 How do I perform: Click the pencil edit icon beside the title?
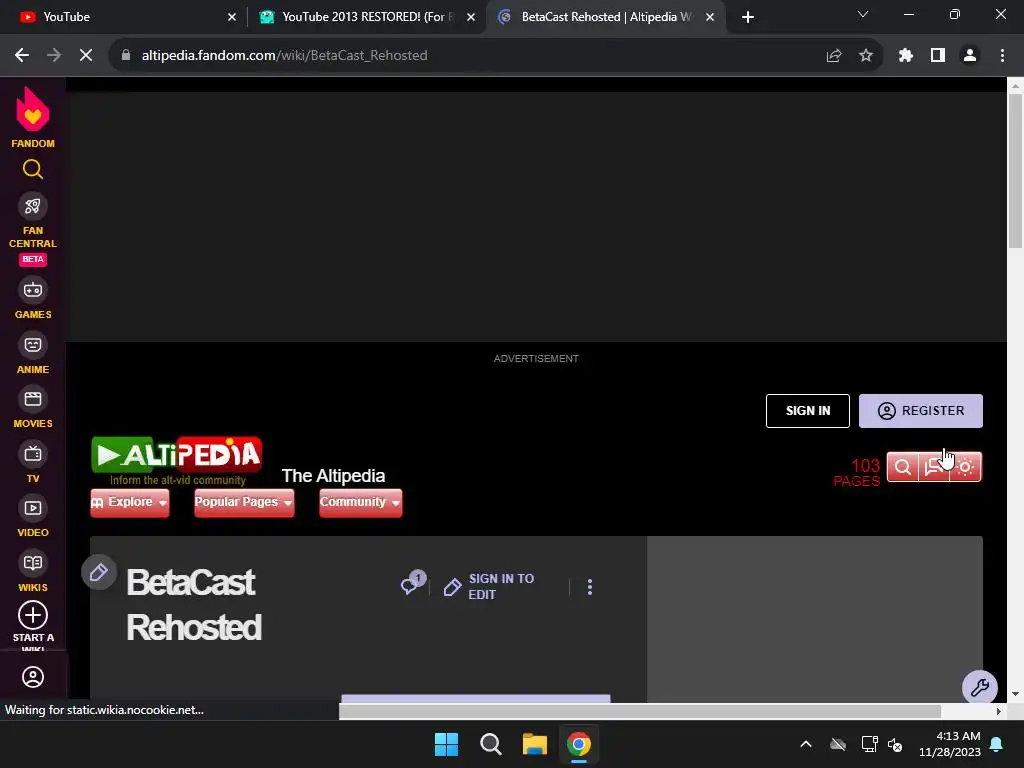pos(99,573)
